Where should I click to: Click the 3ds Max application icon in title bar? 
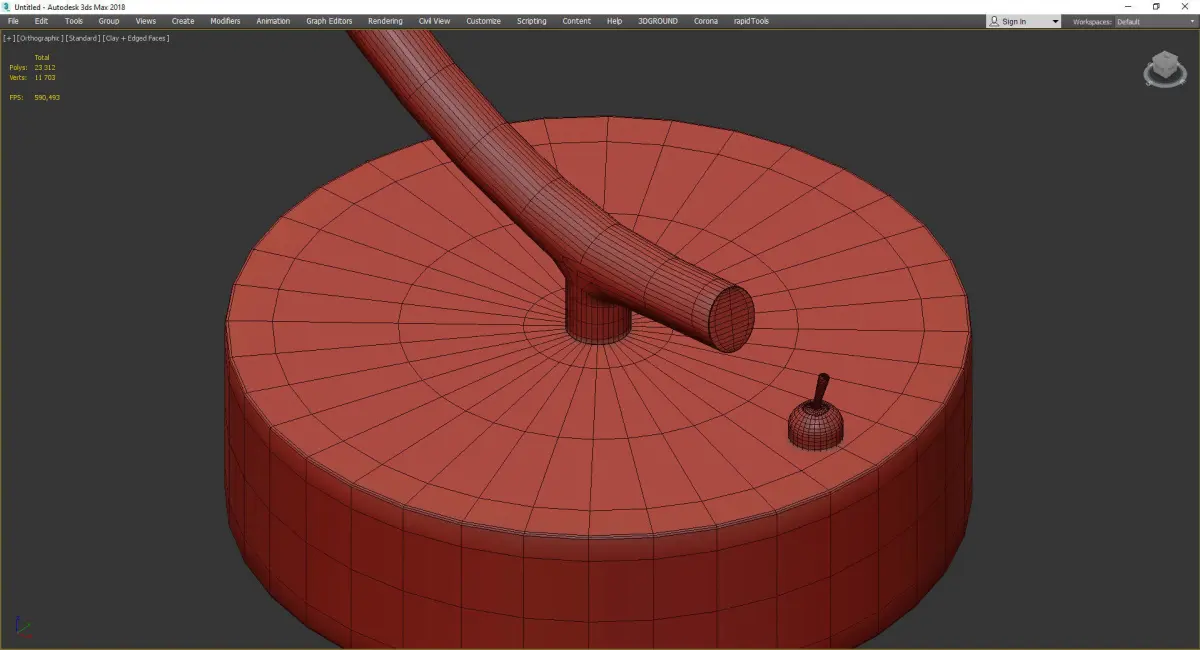coord(7,7)
